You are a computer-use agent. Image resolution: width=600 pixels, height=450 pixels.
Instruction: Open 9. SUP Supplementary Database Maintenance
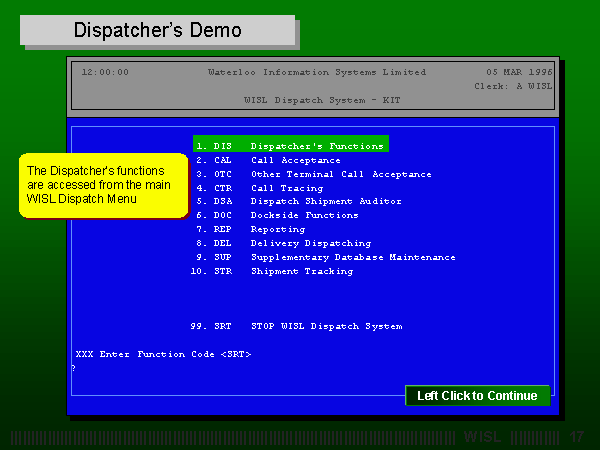point(326,257)
